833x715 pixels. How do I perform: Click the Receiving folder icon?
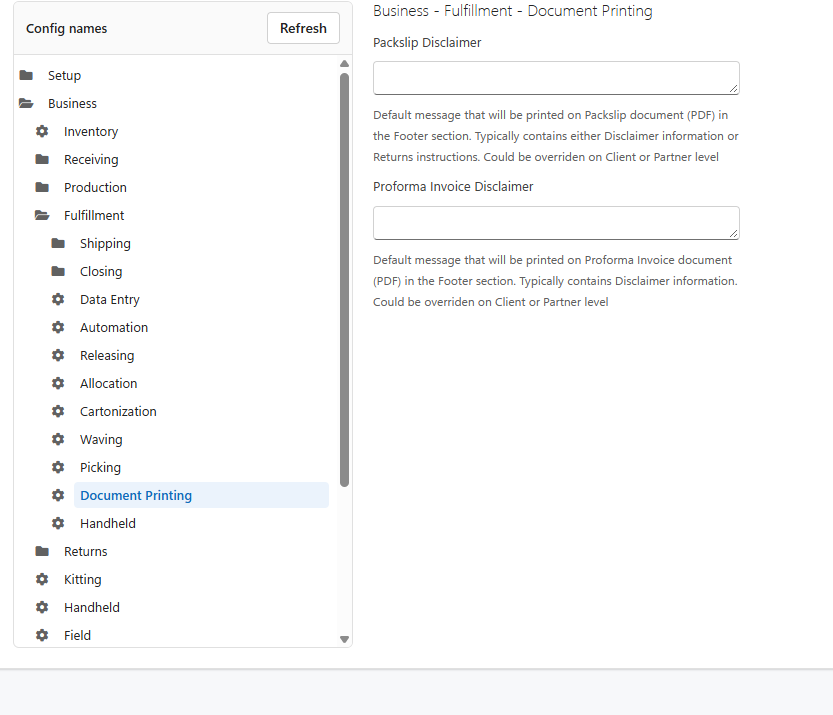pos(42,159)
